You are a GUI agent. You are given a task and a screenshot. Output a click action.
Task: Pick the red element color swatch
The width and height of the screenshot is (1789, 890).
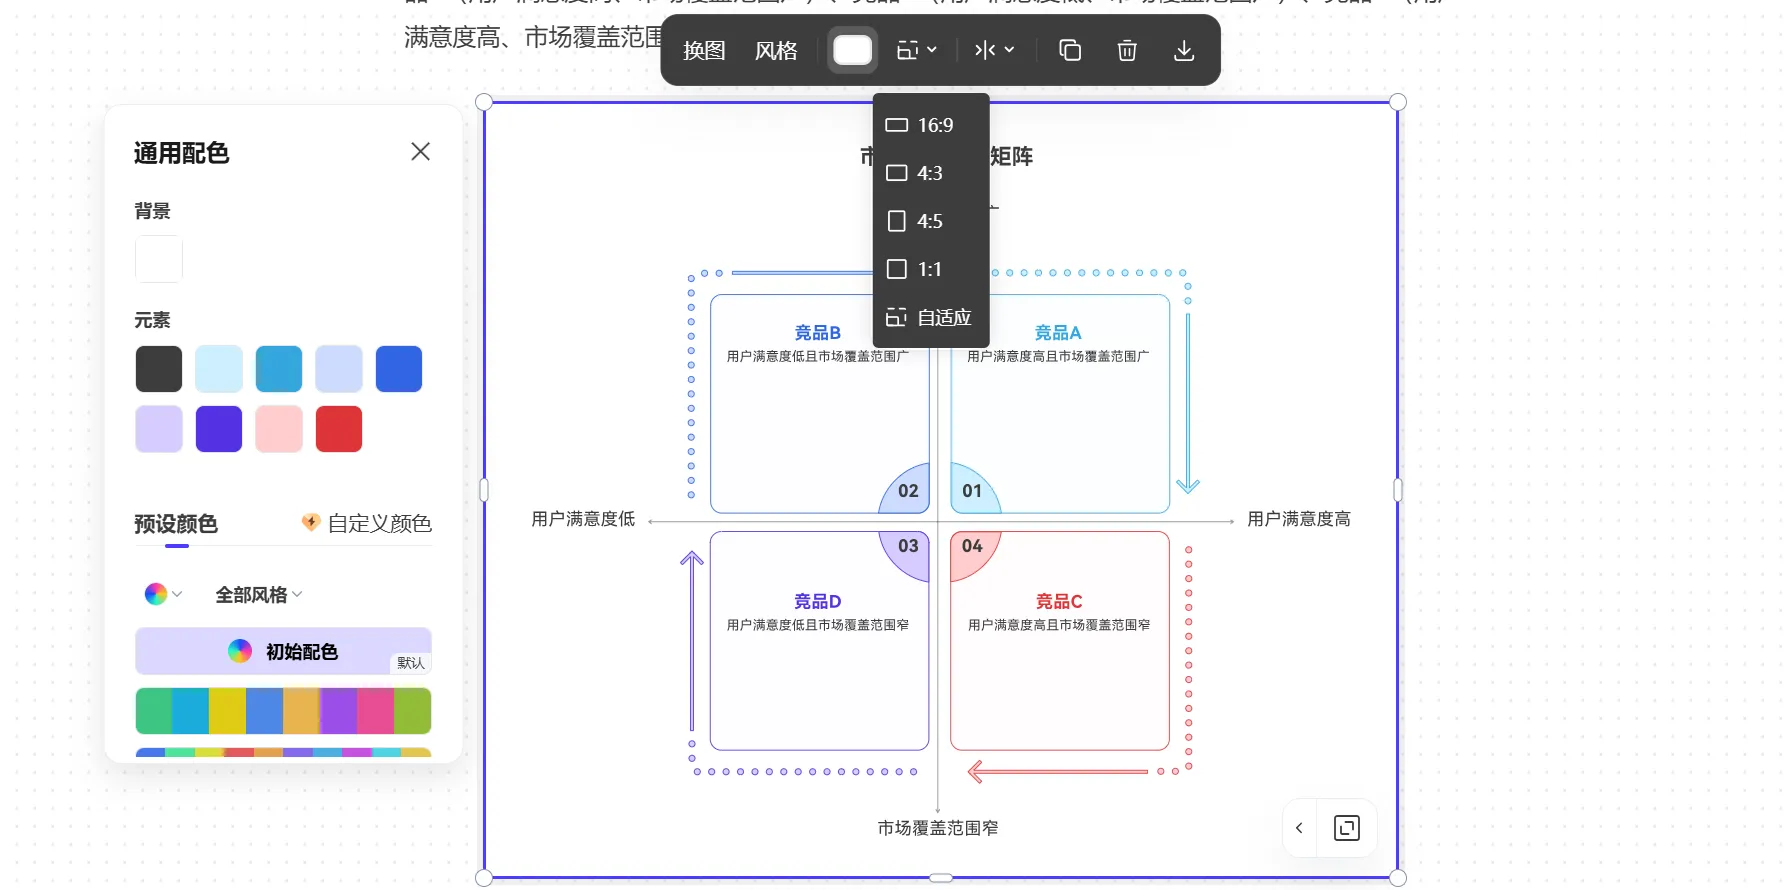(x=339, y=429)
